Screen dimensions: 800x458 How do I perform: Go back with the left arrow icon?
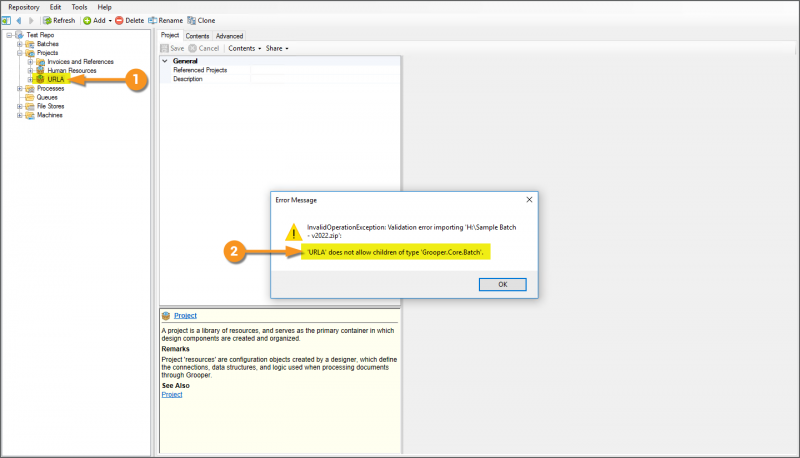tap(19, 20)
